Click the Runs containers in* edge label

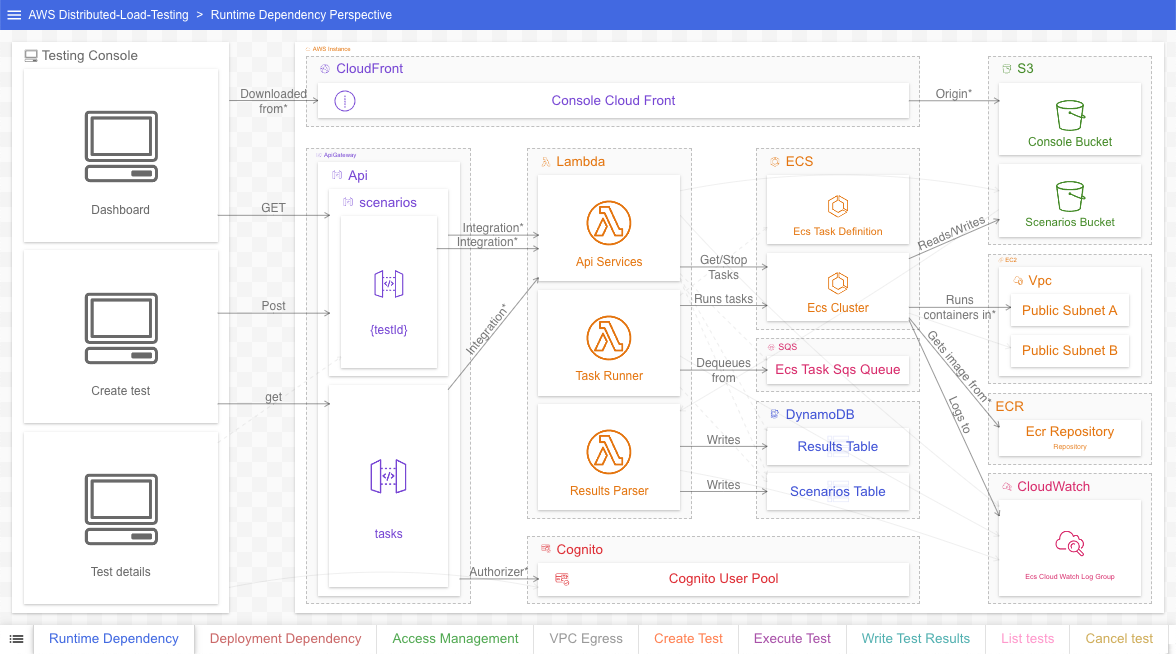(x=959, y=308)
